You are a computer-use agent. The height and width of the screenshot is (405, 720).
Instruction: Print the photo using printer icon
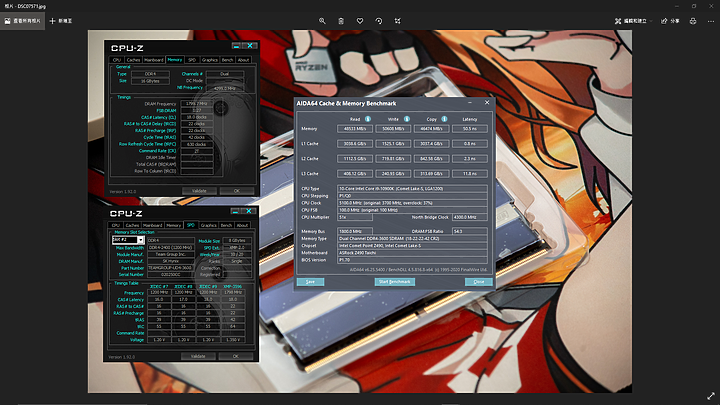click(693, 21)
